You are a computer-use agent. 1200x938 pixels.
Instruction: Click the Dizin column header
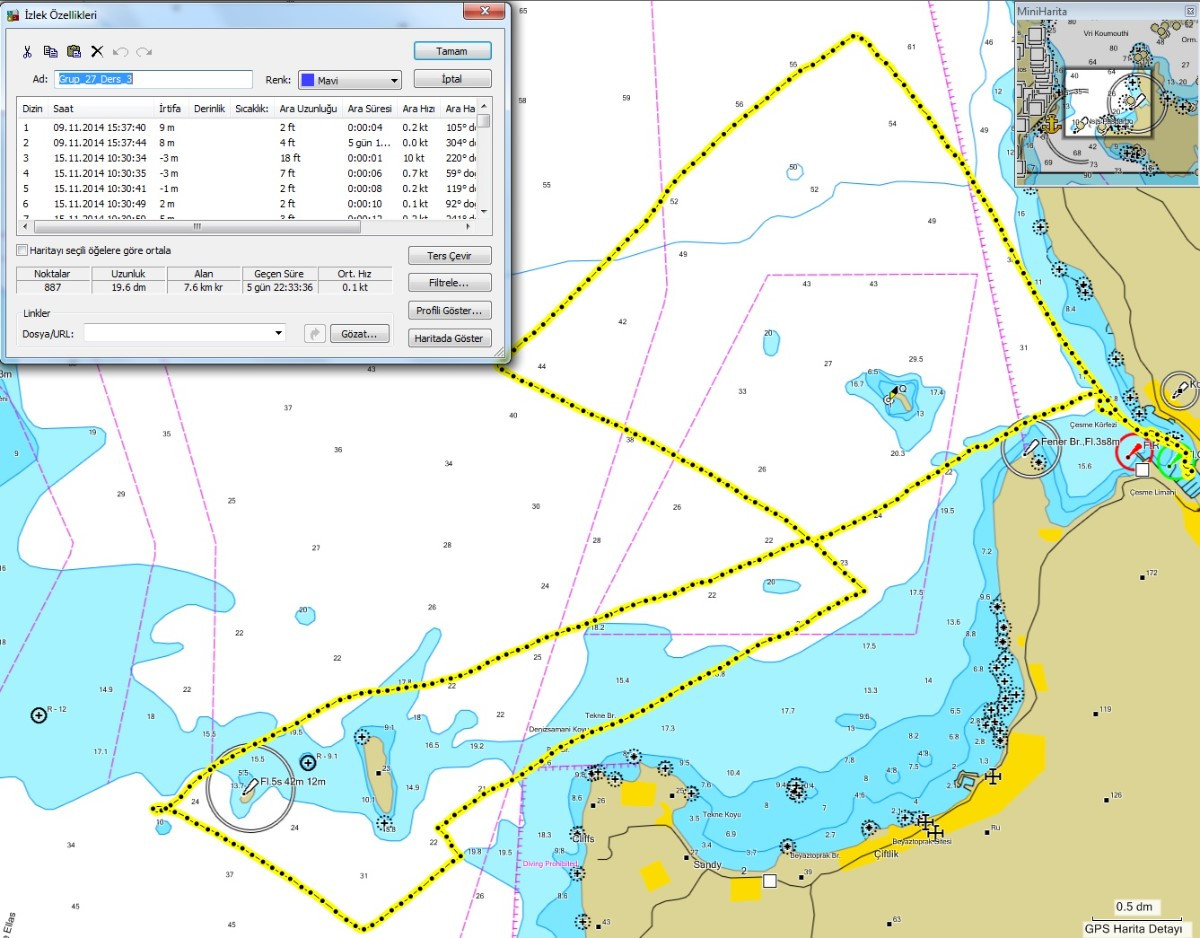34,108
